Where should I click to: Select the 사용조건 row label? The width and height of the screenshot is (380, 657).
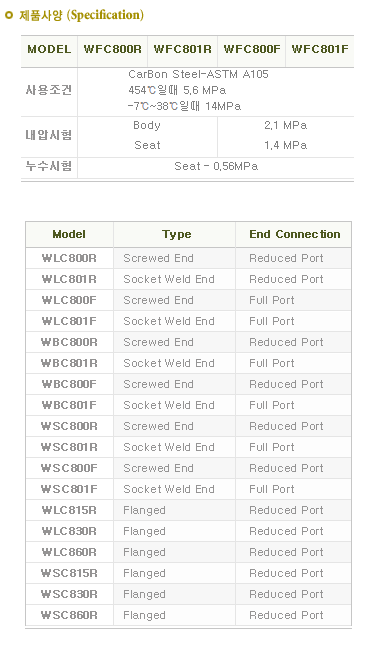pyautogui.click(x=49, y=90)
